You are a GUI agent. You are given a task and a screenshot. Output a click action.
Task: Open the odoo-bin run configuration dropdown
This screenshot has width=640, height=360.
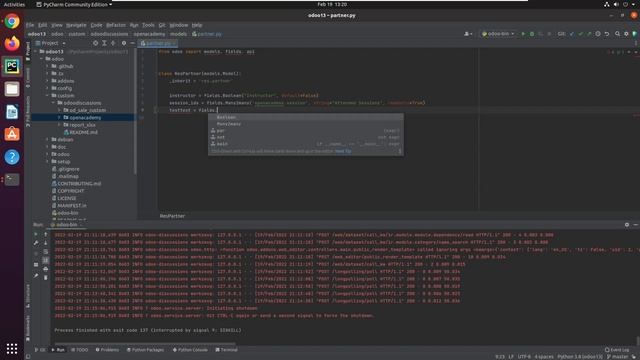[498, 34]
